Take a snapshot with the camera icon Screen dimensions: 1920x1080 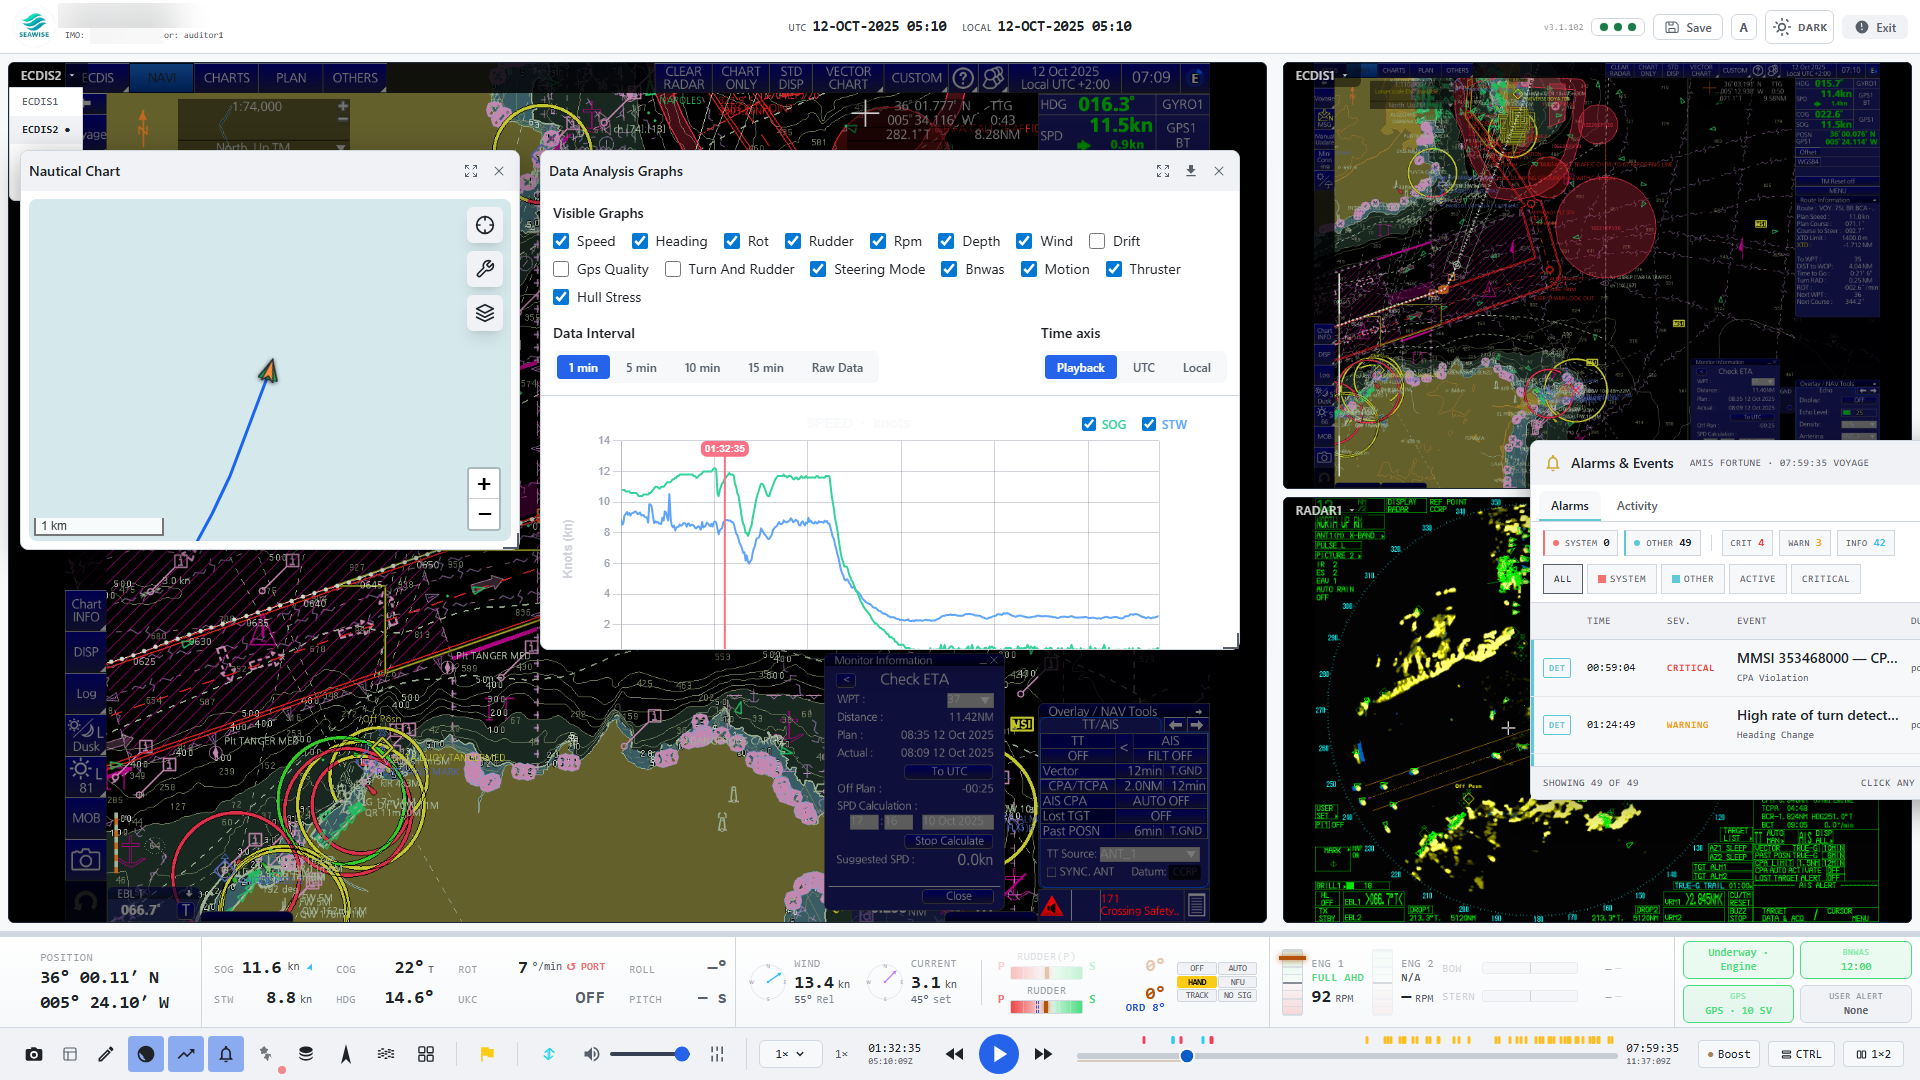pyautogui.click(x=34, y=1054)
